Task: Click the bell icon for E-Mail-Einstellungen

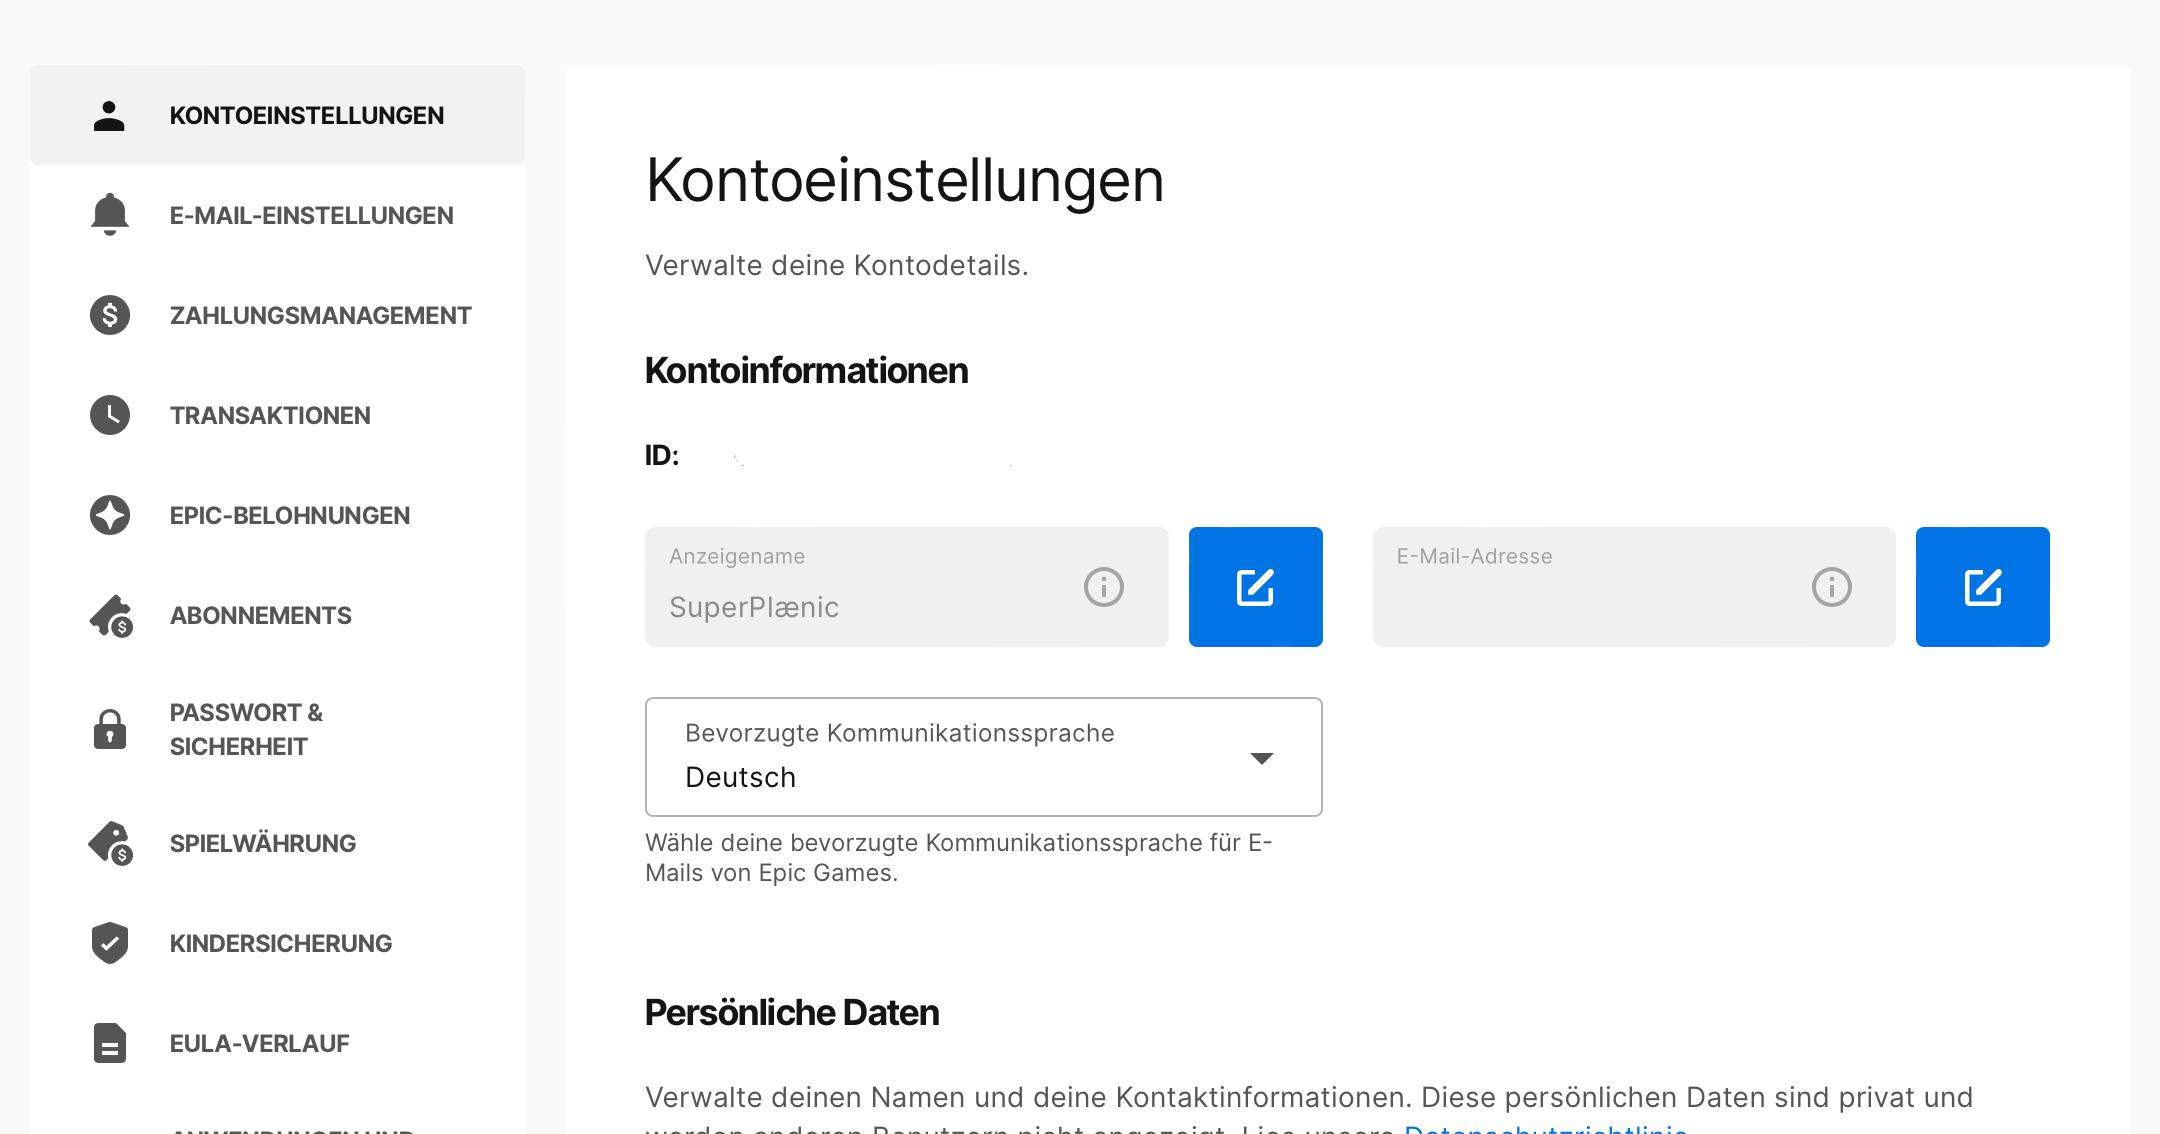Action: [x=108, y=215]
